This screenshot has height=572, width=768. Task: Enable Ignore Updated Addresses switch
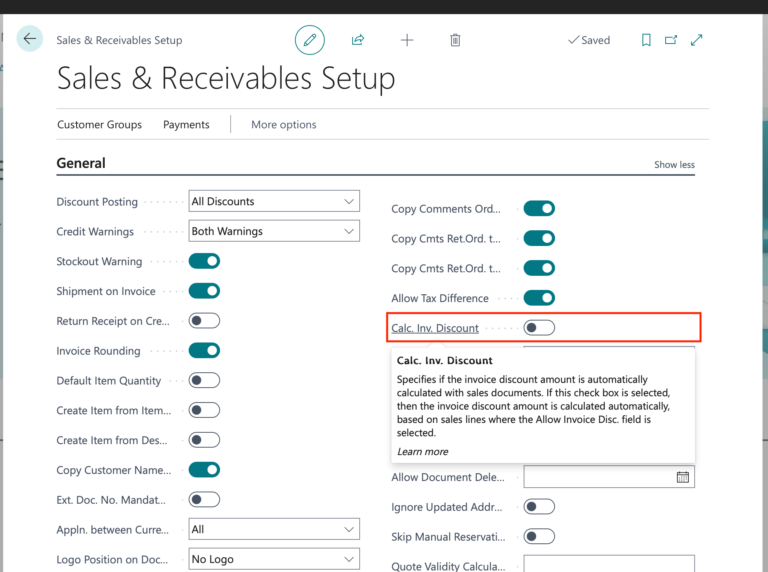click(539, 507)
